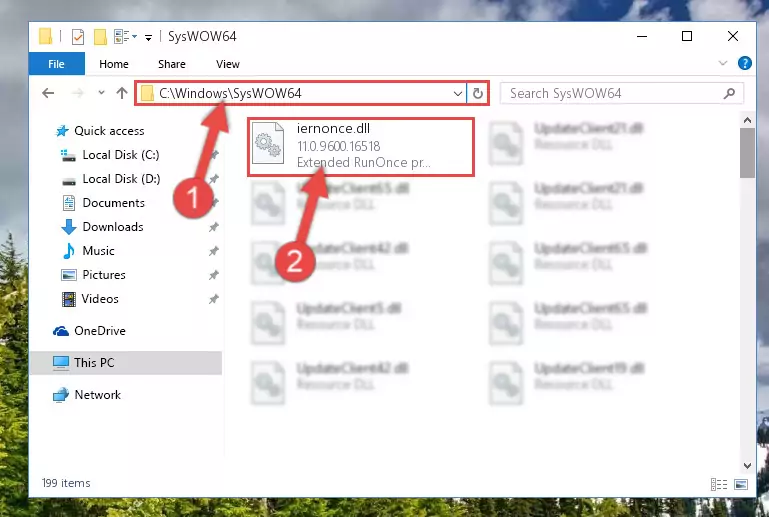Click the Downloads blue arrow icon
Image resolution: width=769 pixels, height=517 pixels.
point(69,227)
